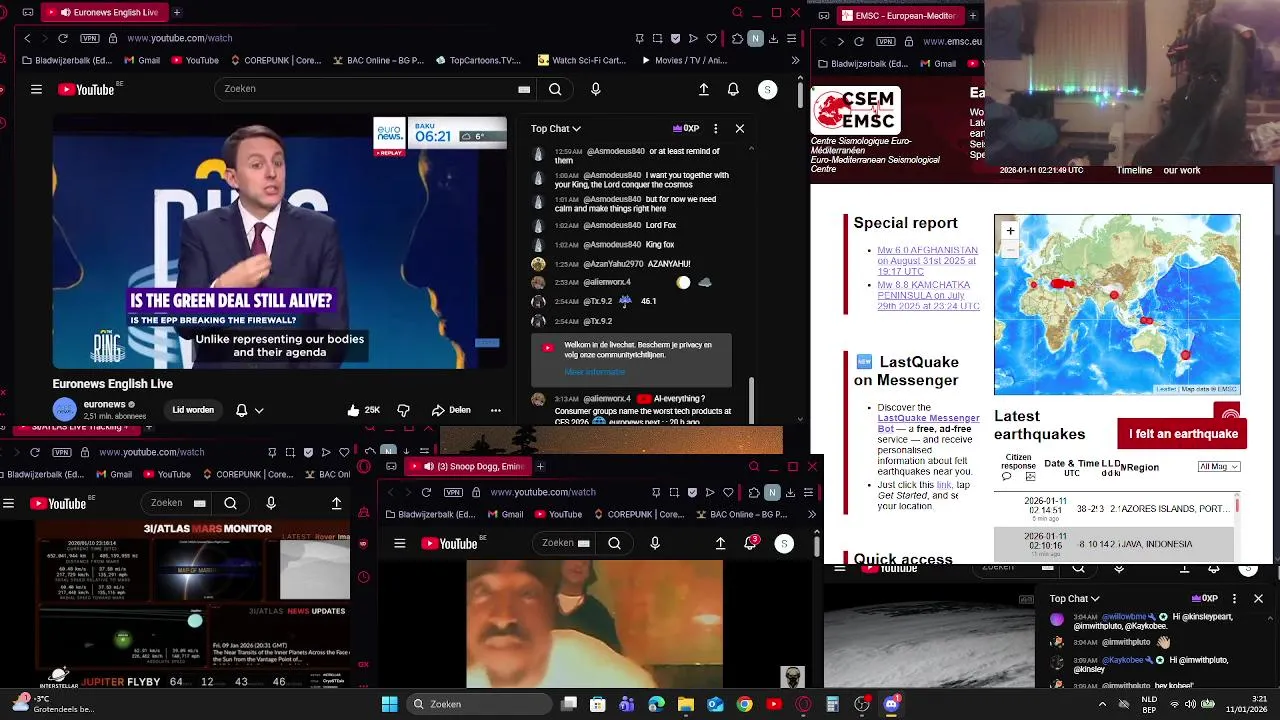
Task: Reload page in Euronews window
Action: tap(62, 38)
